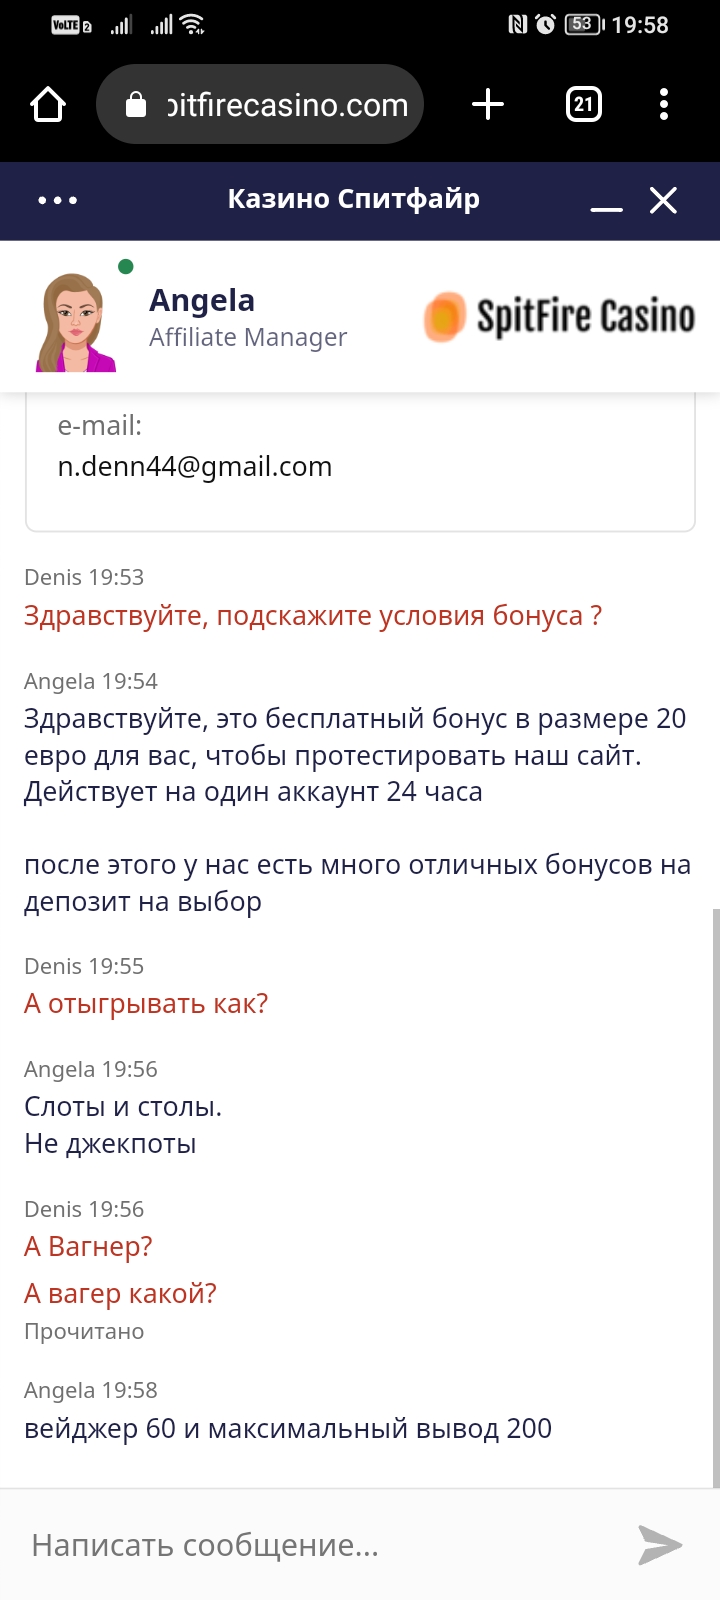Tap Angela's avatar picture
720x1600 pixels.
(x=76, y=322)
